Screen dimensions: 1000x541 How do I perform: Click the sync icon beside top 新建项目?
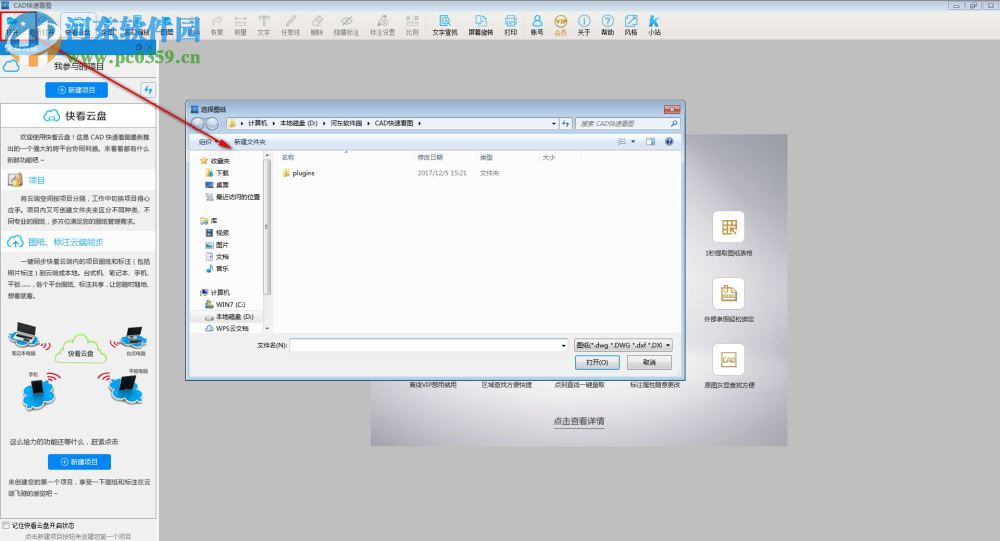(148, 90)
